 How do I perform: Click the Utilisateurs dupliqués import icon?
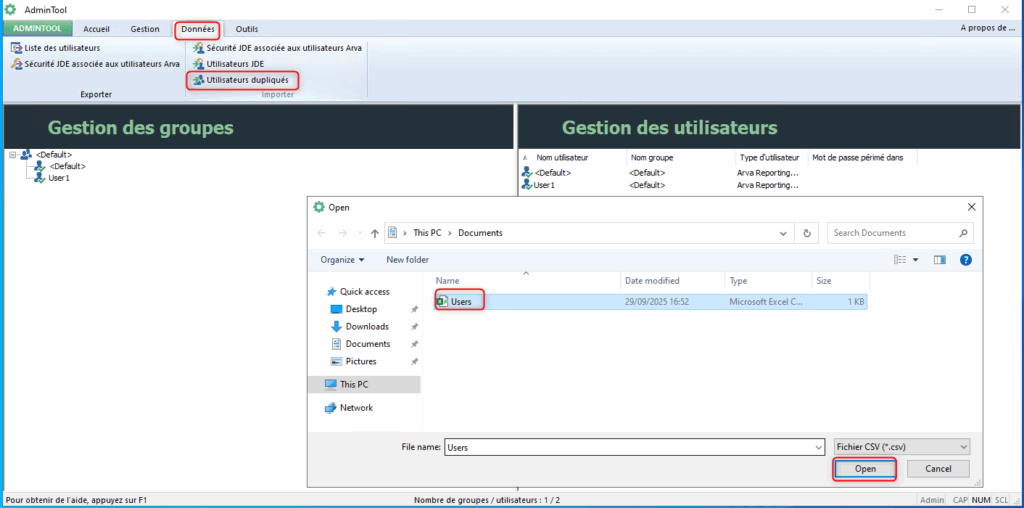tap(199, 79)
